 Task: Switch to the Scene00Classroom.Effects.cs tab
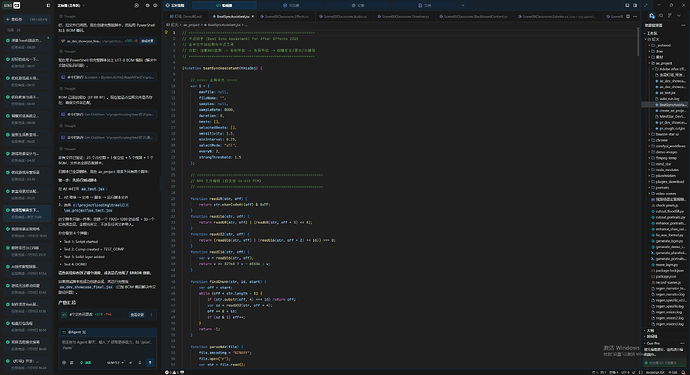pyautogui.click(x=285, y=16)
